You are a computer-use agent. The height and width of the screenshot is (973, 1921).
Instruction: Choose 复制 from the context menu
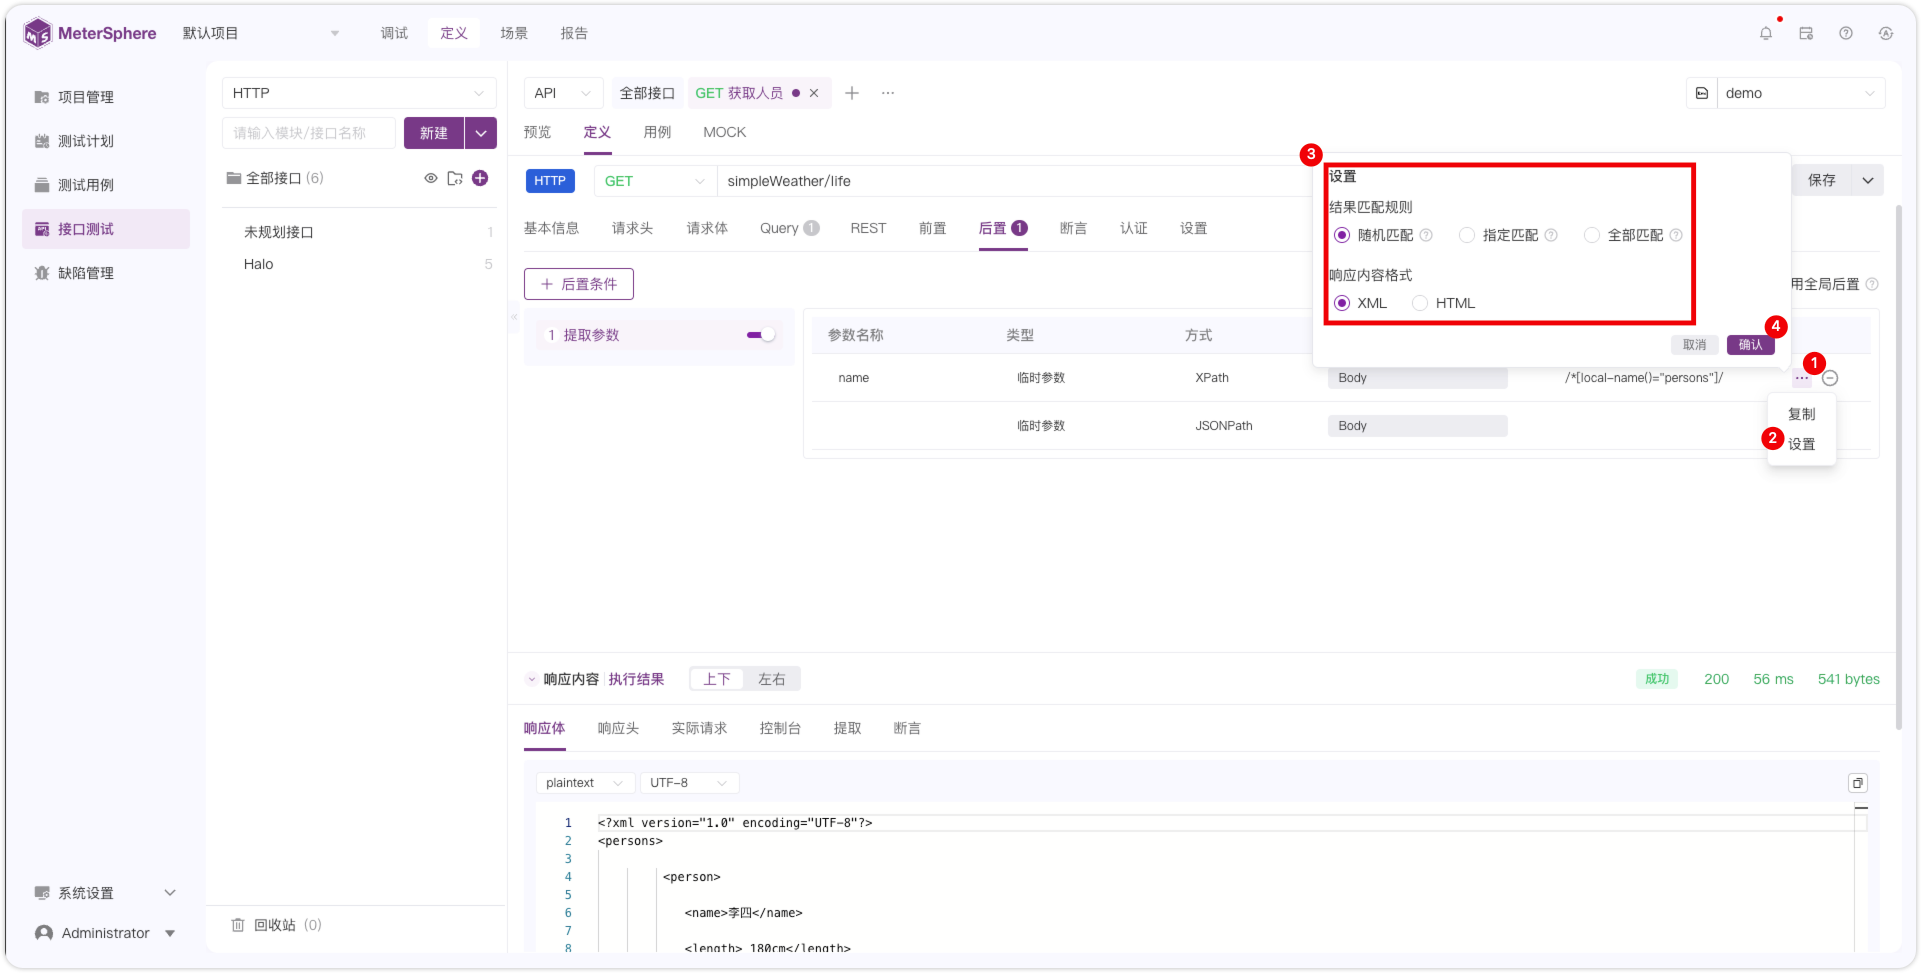[x=1801, y=414]
